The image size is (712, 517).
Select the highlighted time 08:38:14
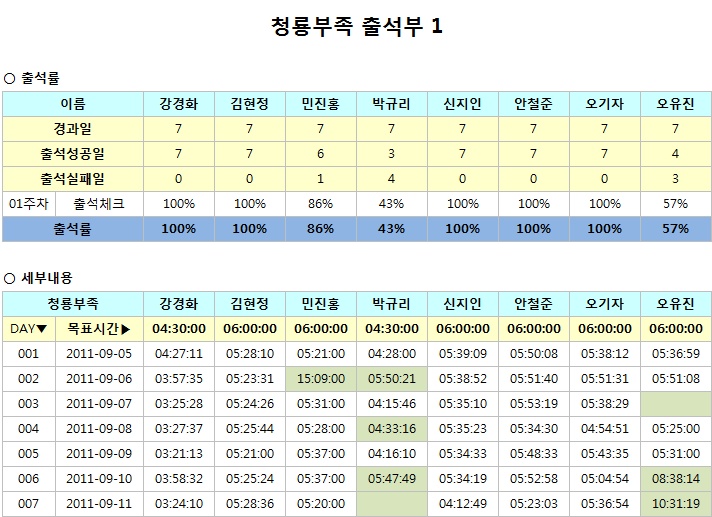coord(676,478)
